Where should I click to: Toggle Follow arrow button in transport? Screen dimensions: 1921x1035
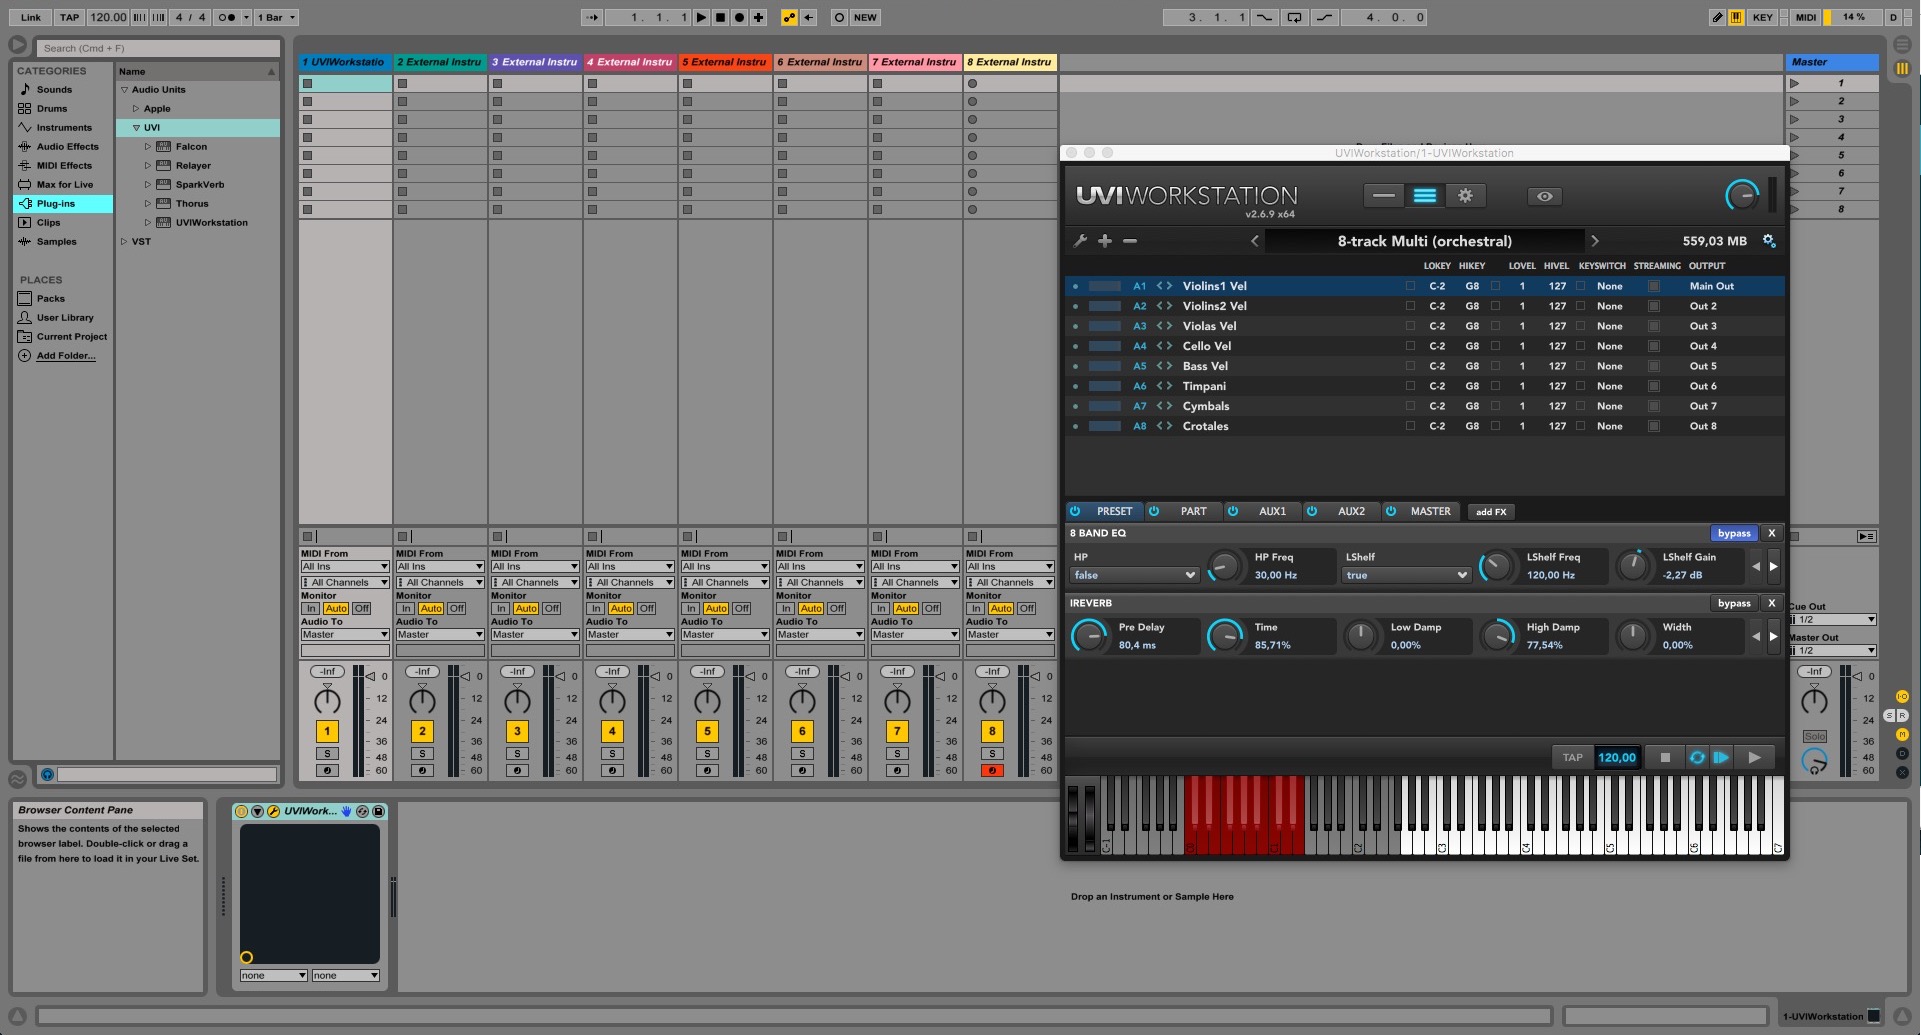pos(592,17)
